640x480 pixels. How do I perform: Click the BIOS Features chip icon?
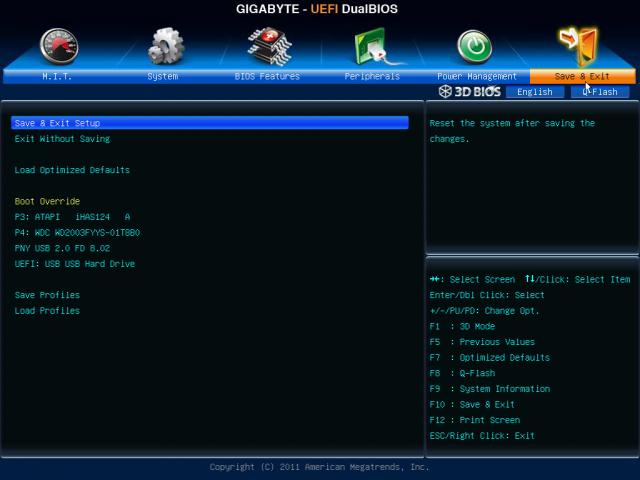(269, 46)
